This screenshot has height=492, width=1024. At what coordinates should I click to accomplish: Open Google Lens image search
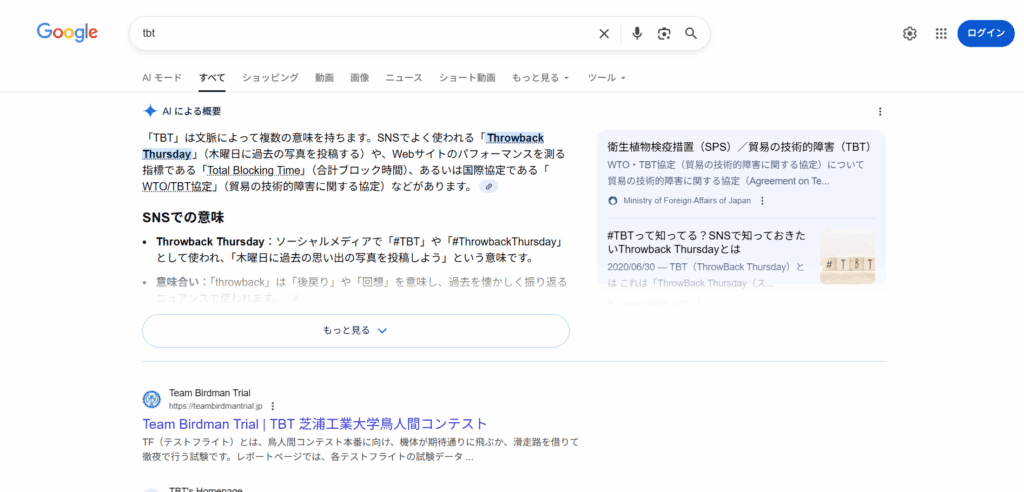click(x=664, y=33)
